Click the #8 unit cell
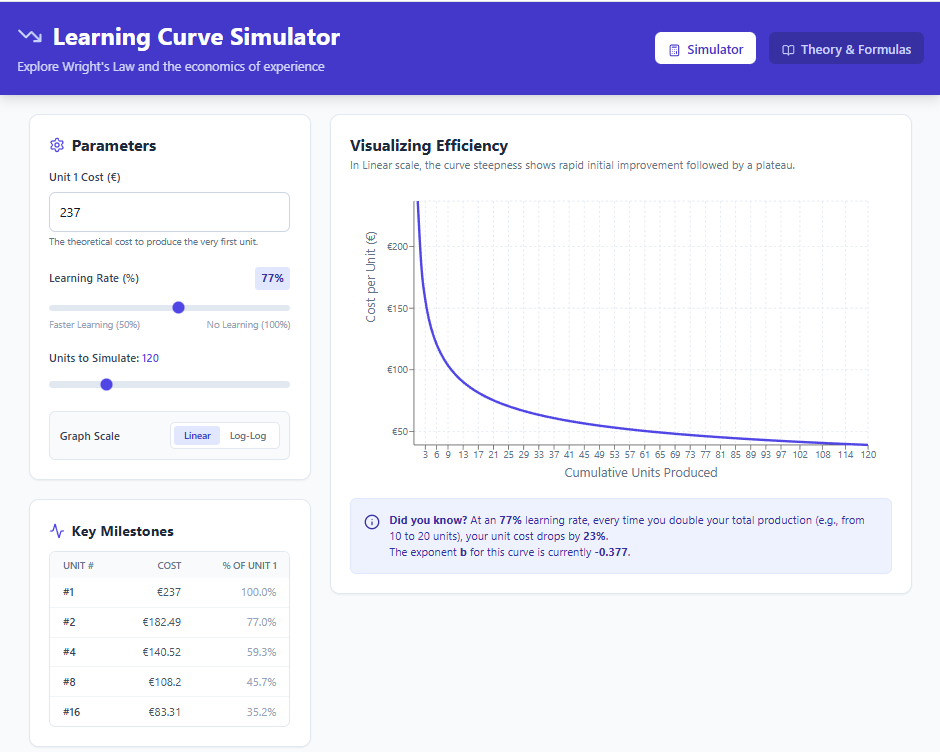Screen dimensions: 940x752 (x=69, y=682)
